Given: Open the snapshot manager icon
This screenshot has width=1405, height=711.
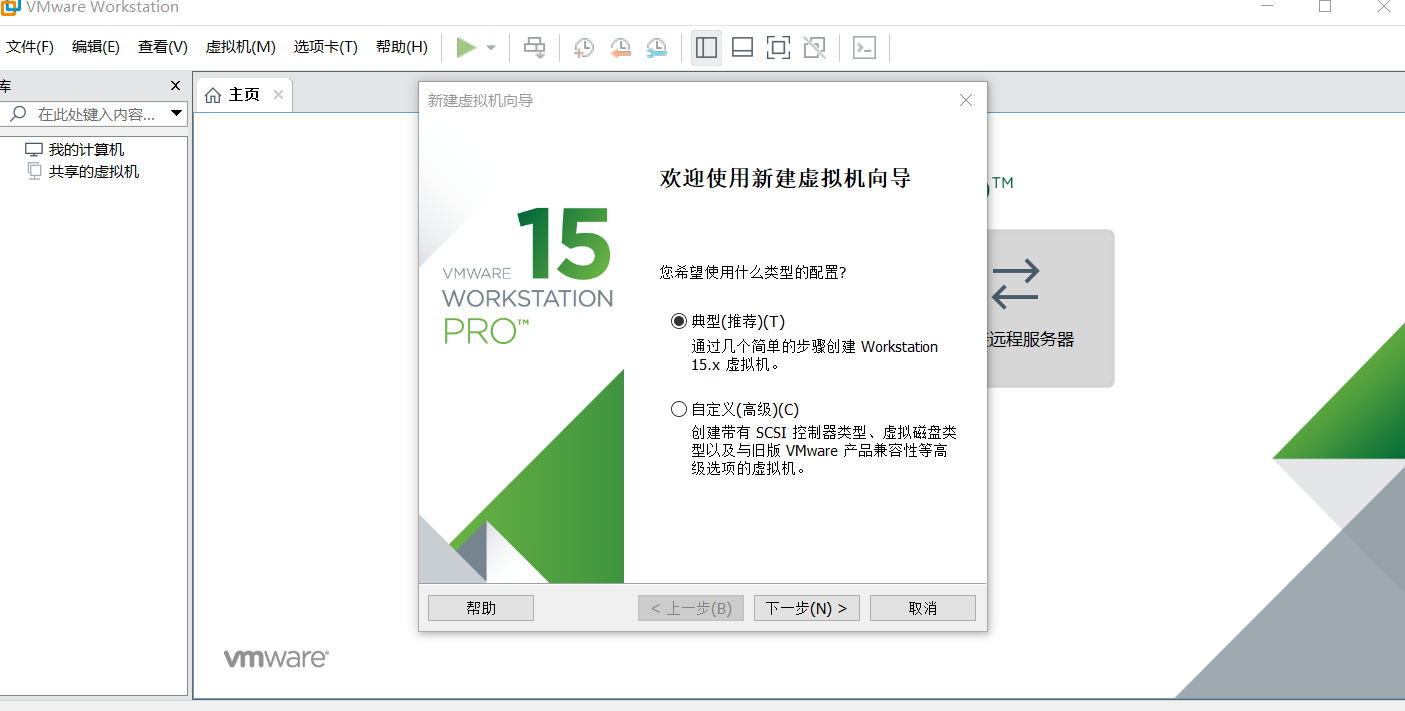Looking at the screenshot, I should pyautogui.click(x=657, y=47).
